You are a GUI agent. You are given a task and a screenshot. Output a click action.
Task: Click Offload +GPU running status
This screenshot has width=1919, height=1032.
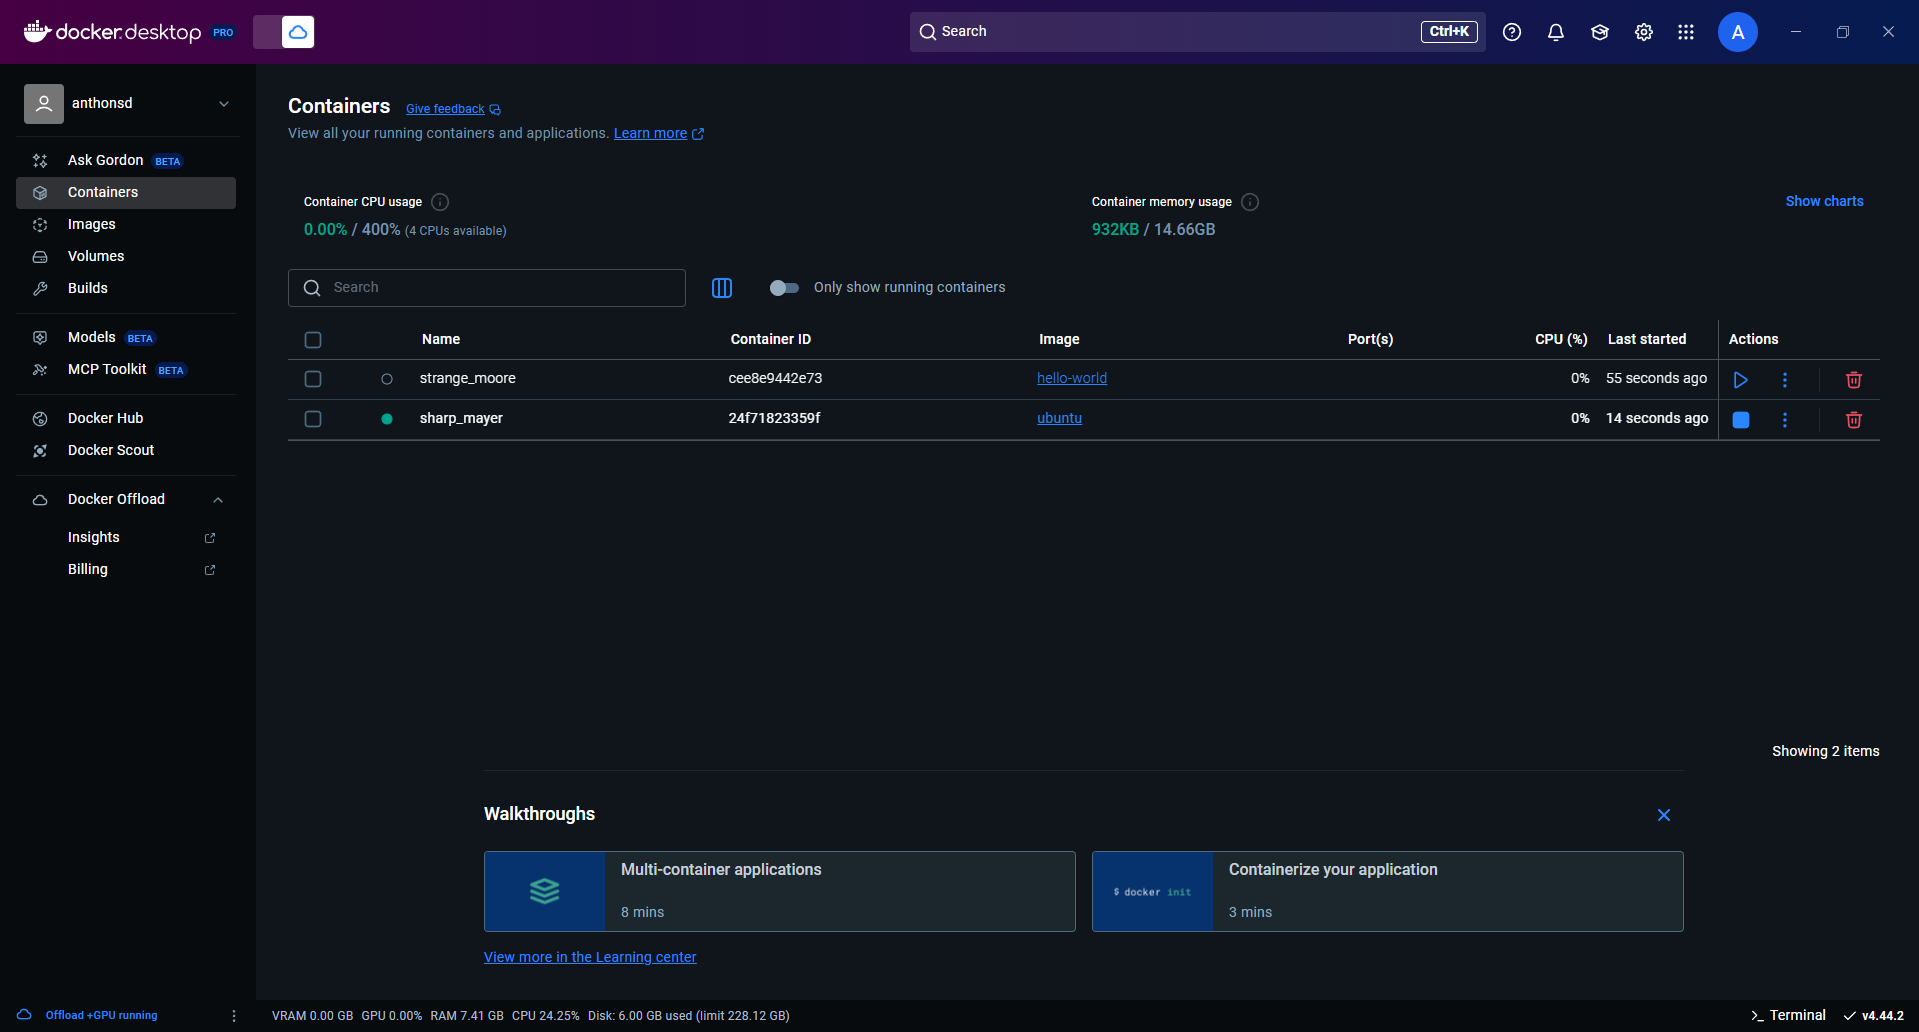pos(101,1015)
